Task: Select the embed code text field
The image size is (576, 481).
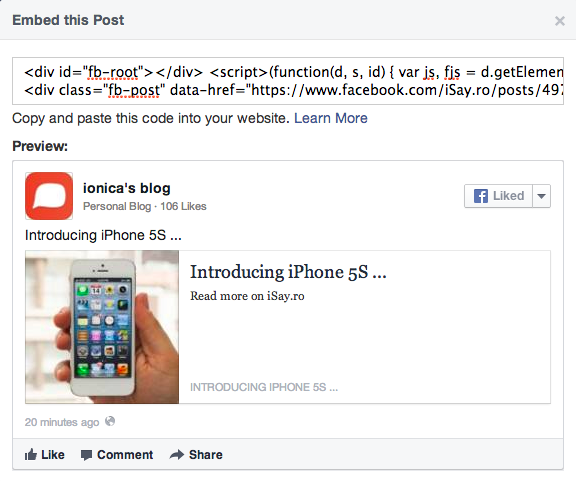Action: coord(288,81)
